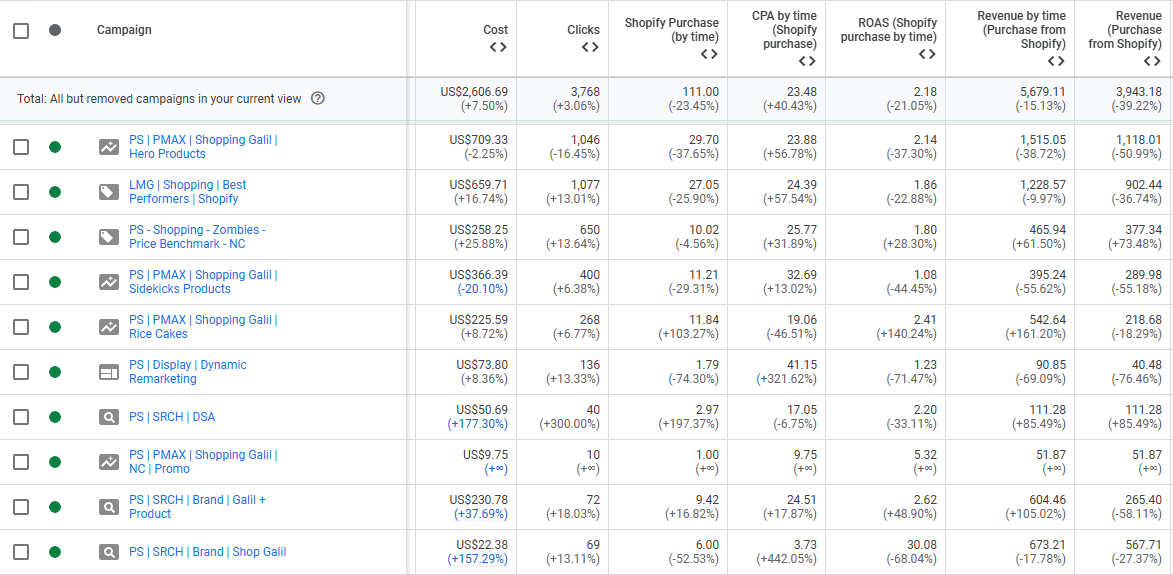This screenshot has width=1173, height=575.
Task: Click green status dot for Brand Shop Galil
Action: point(55,553)
